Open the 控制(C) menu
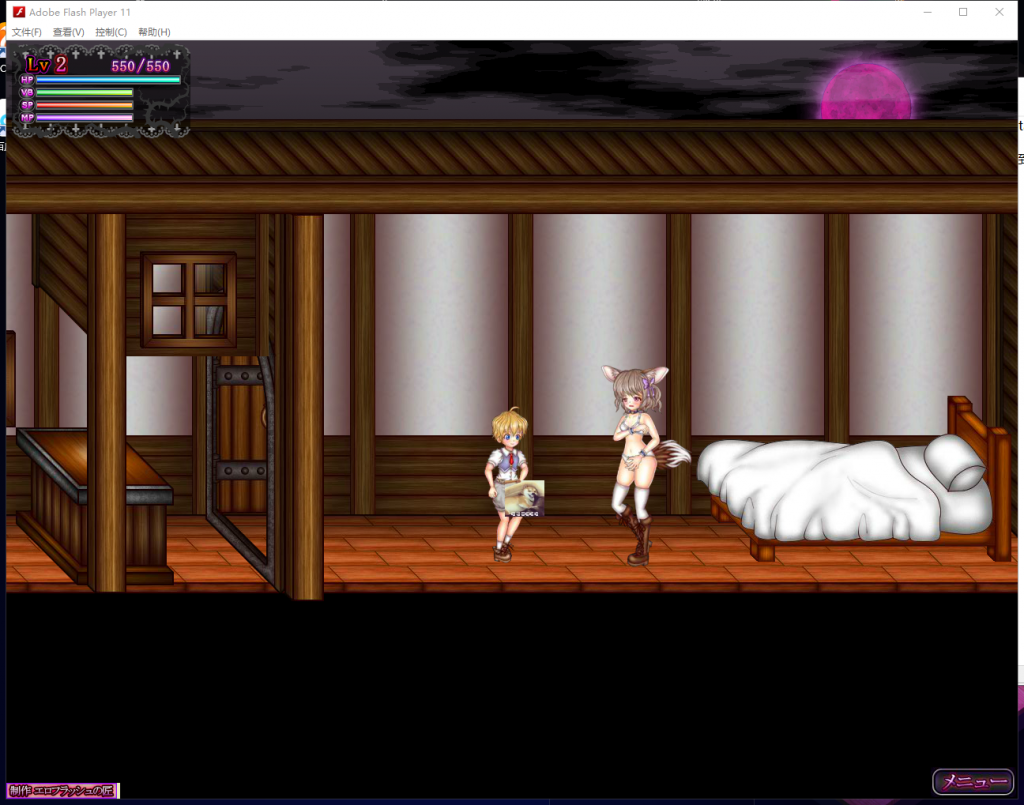Image resolution: width=1024 pixels, height=805 pixels. point(111,32)
